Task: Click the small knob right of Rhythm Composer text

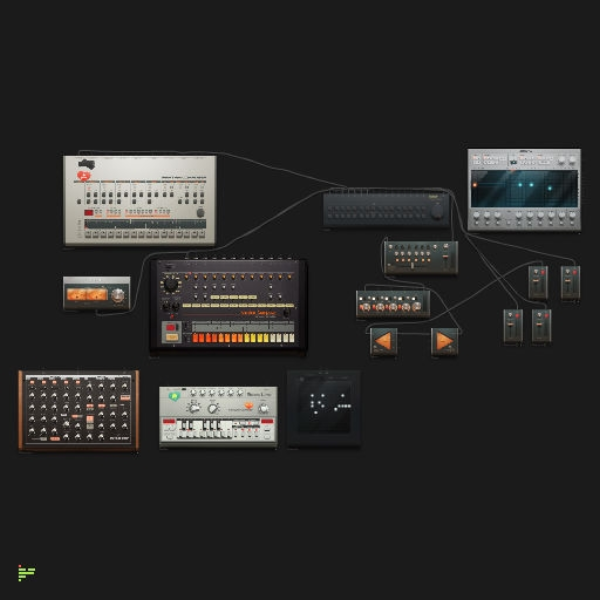Action: 285,313
